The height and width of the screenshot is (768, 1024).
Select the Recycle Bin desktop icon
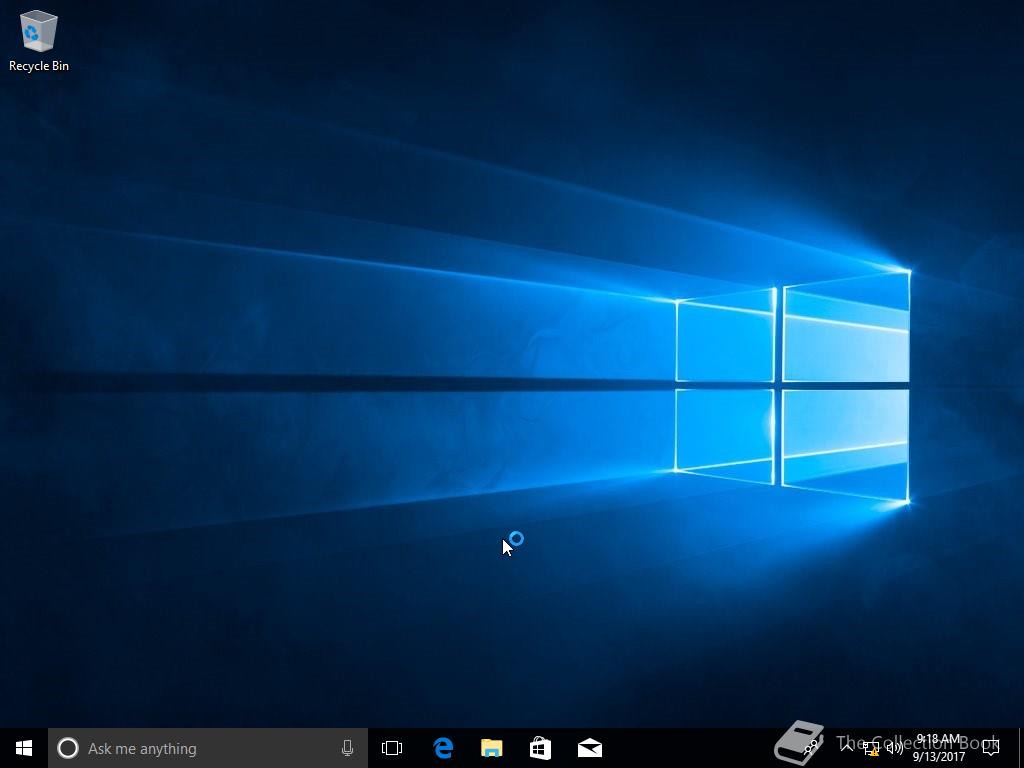[x=39, y=40]
